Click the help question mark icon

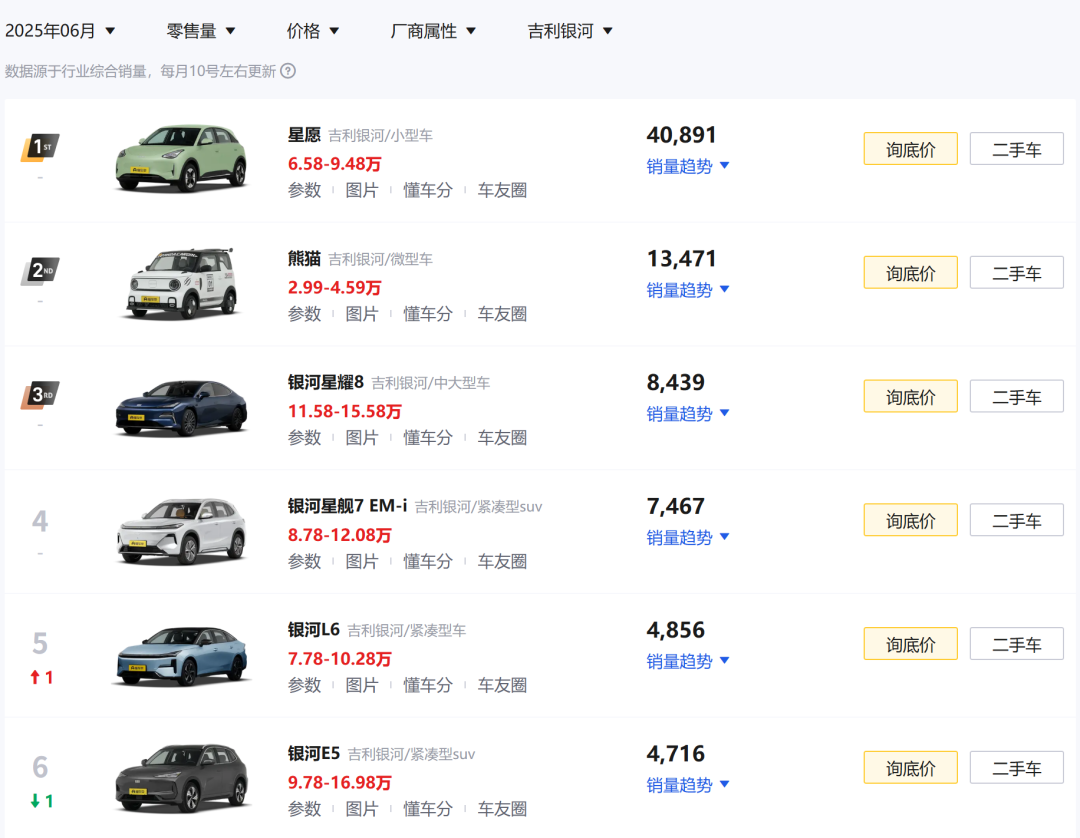288,71
